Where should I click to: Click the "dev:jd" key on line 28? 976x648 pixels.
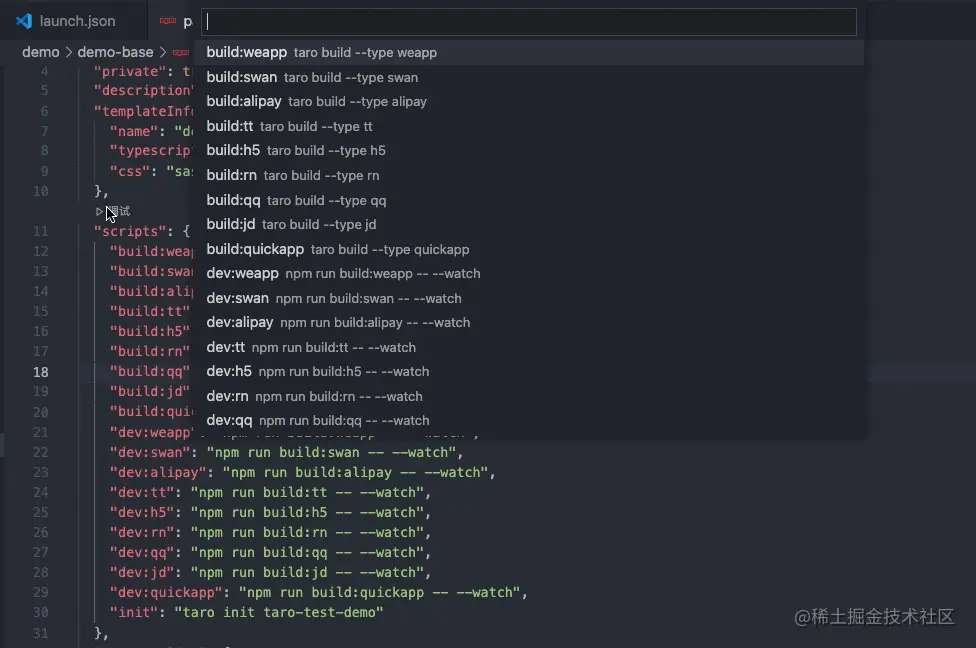tap(141, 572)
